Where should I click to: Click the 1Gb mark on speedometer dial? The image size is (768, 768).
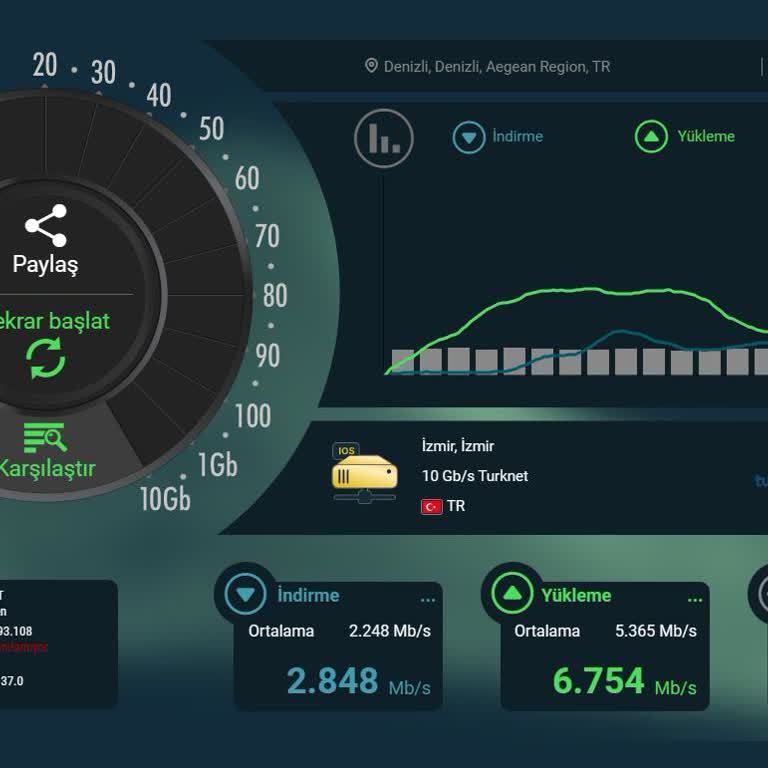(217, 465)
